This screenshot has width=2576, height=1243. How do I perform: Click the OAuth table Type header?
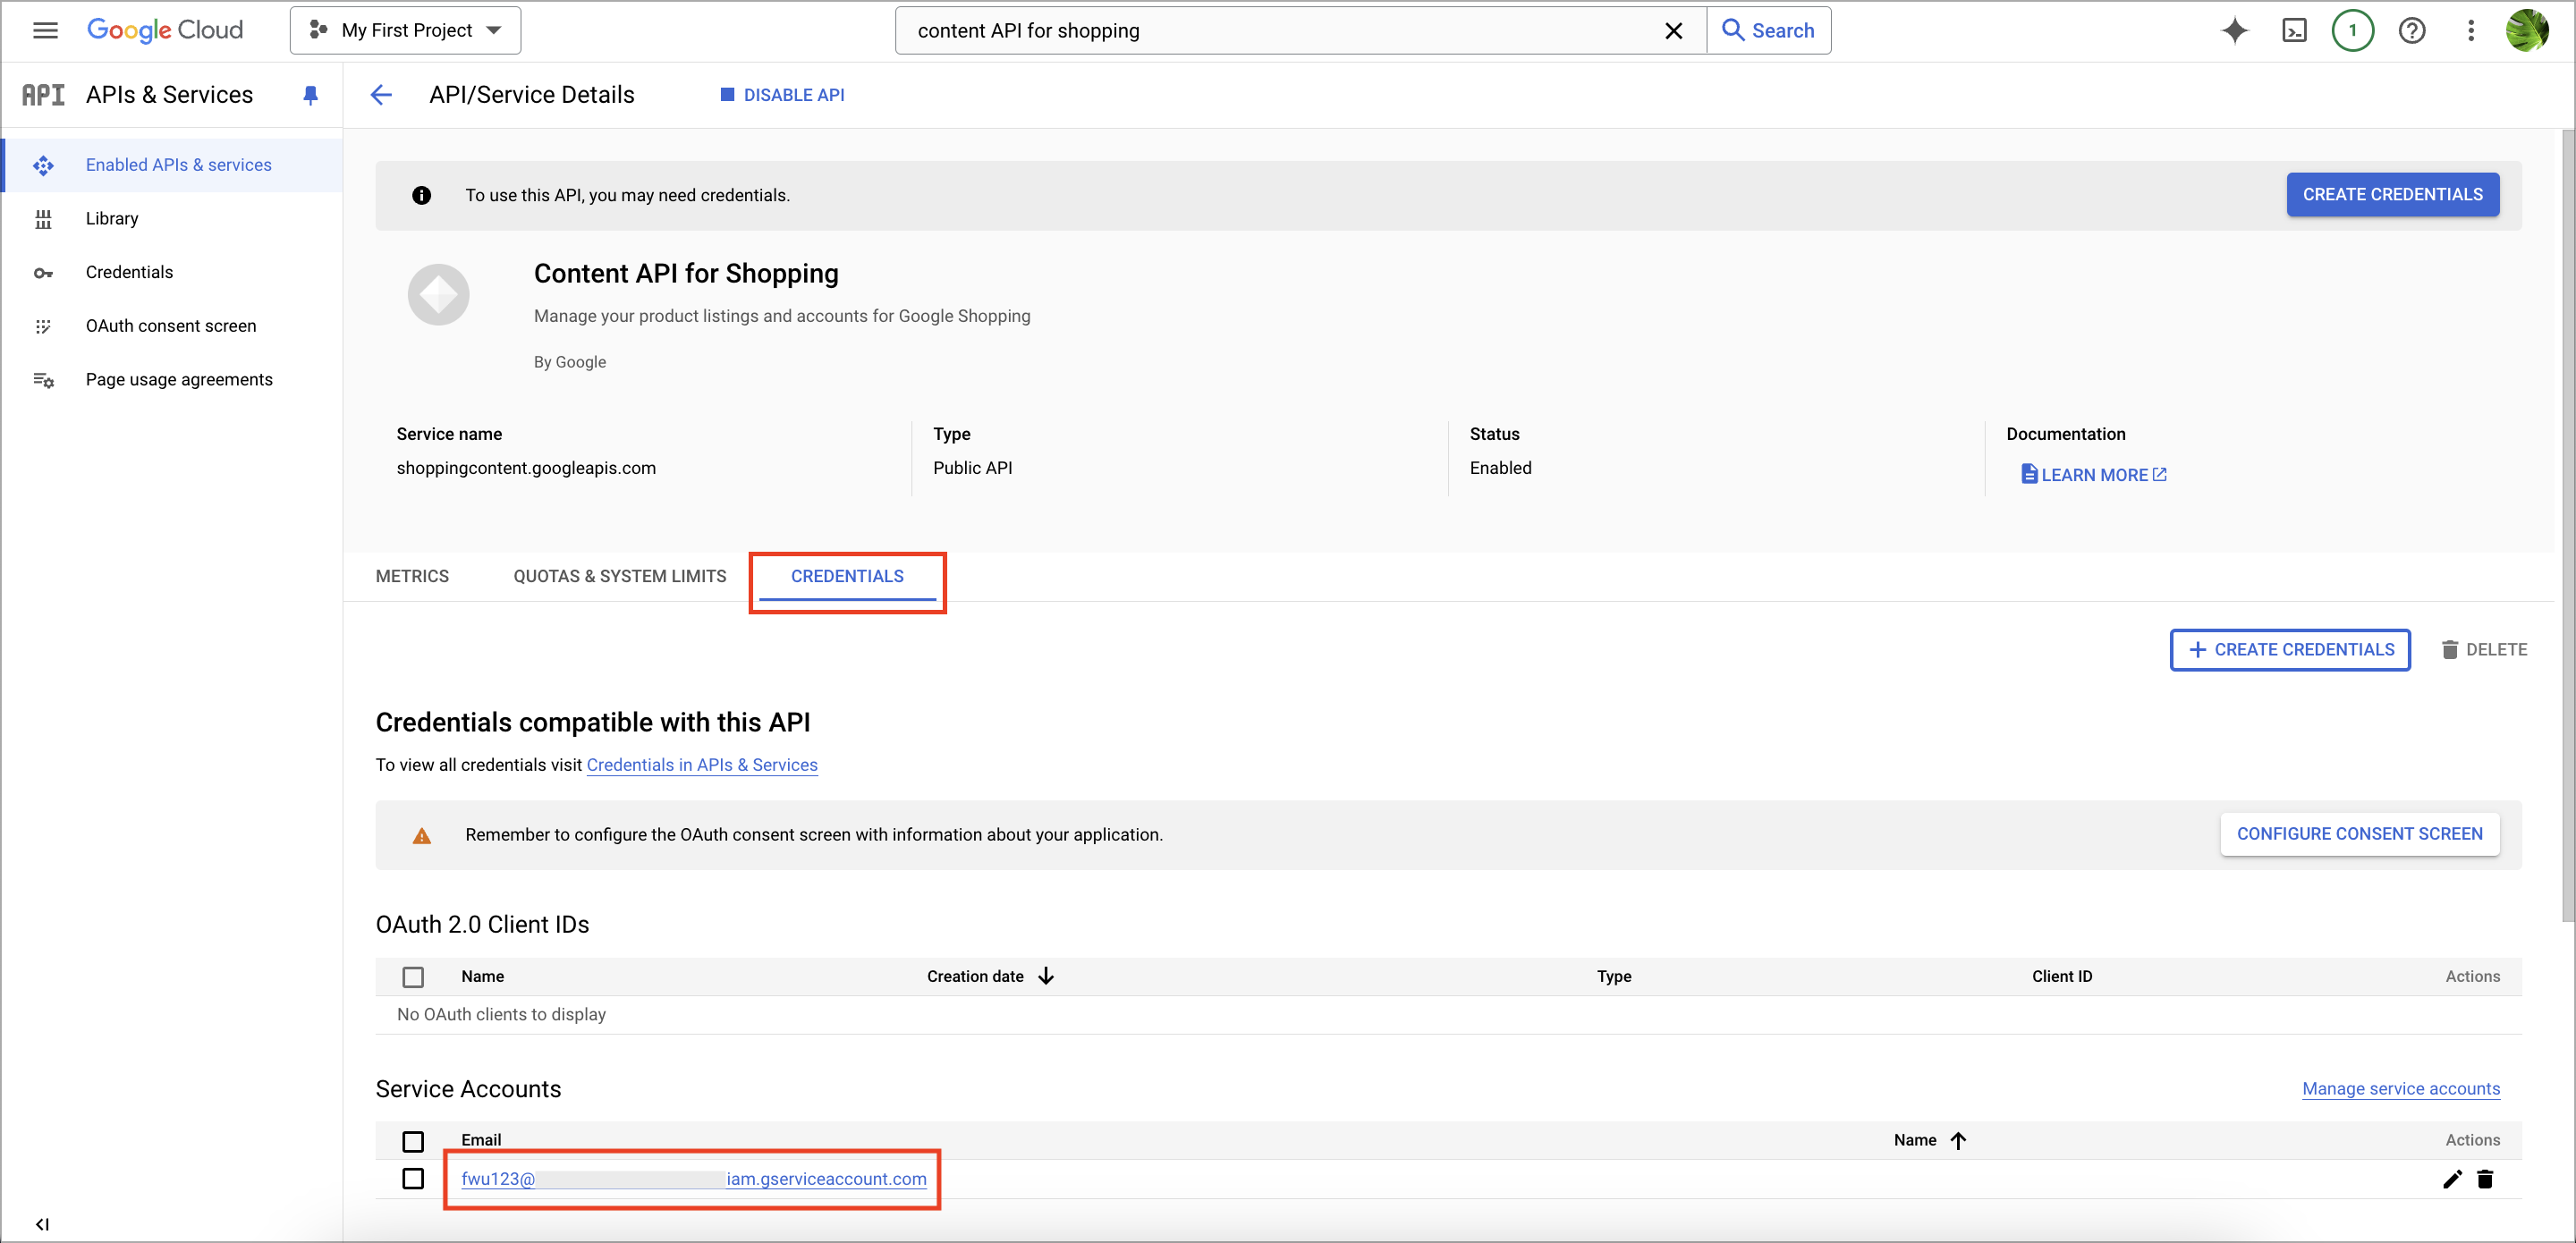click(x=1613, y=977)
